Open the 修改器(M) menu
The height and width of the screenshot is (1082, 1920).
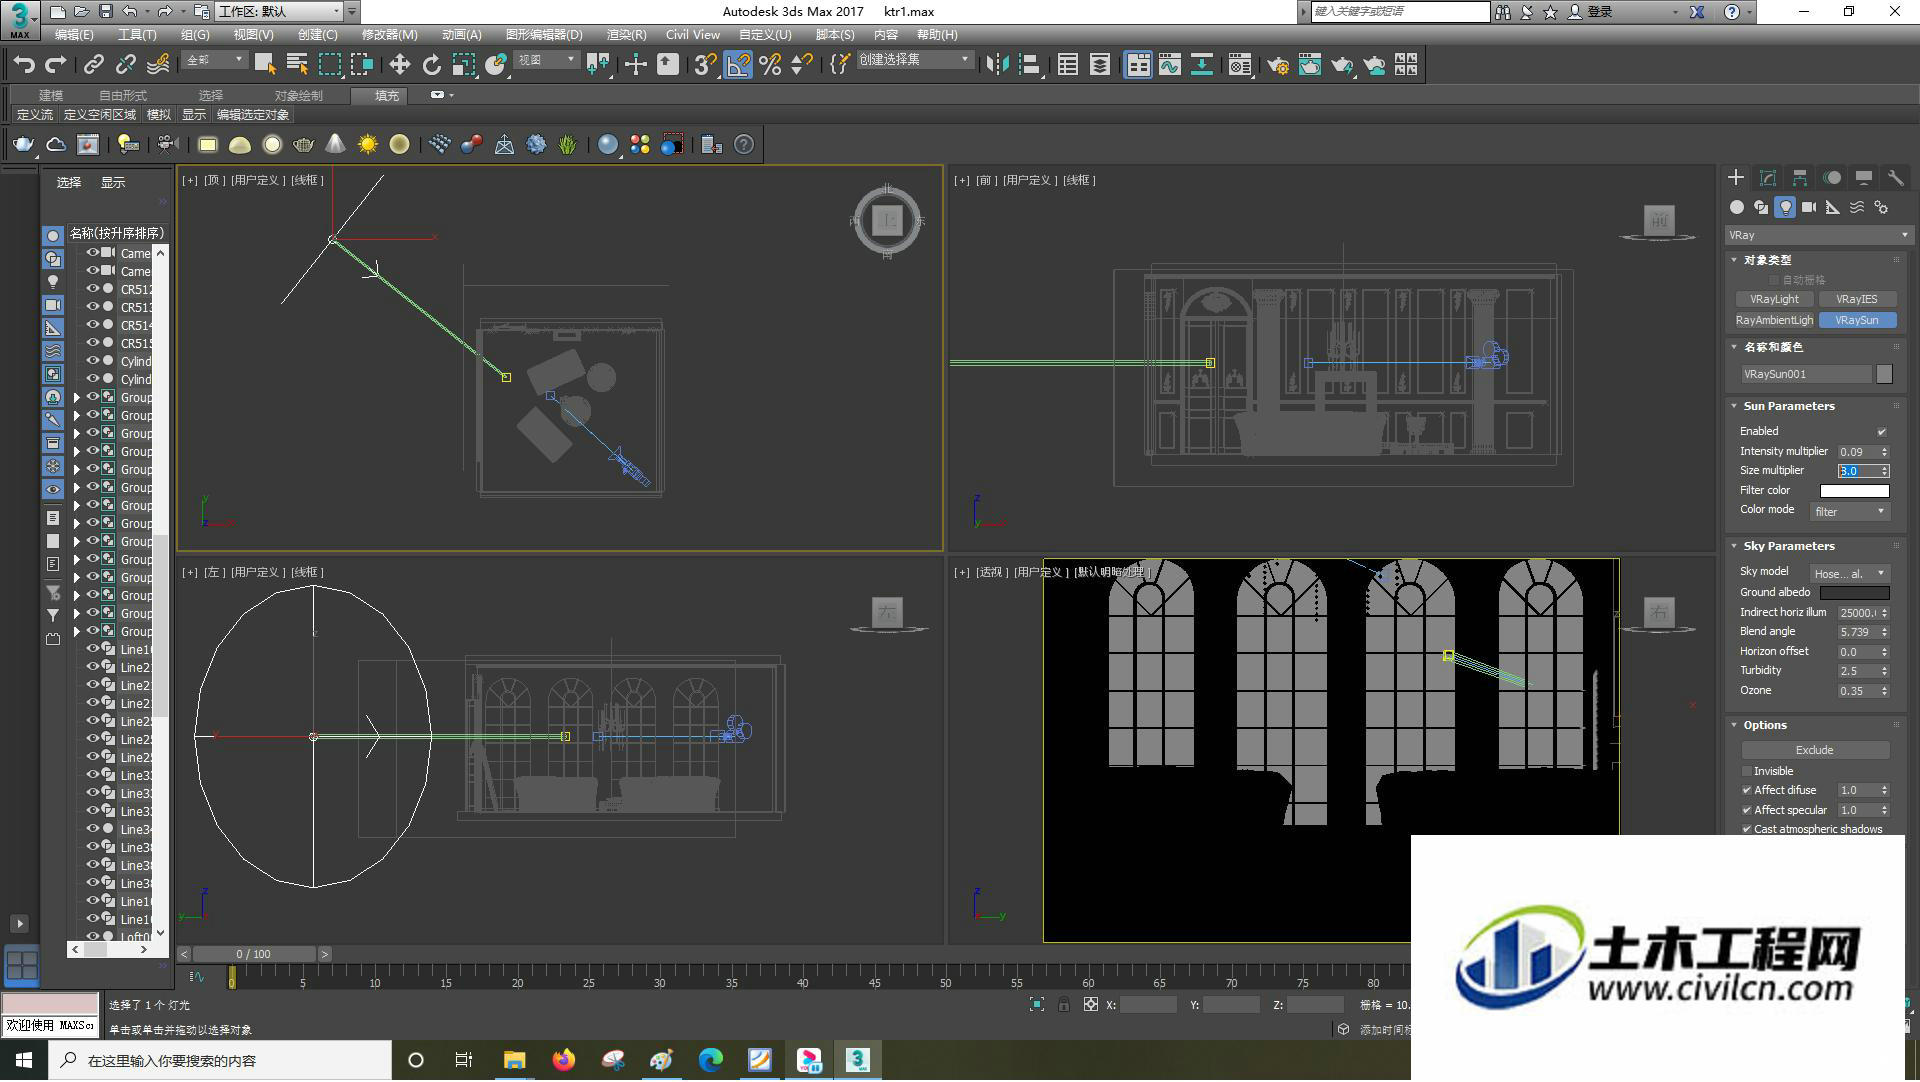[x=389, y=35]
